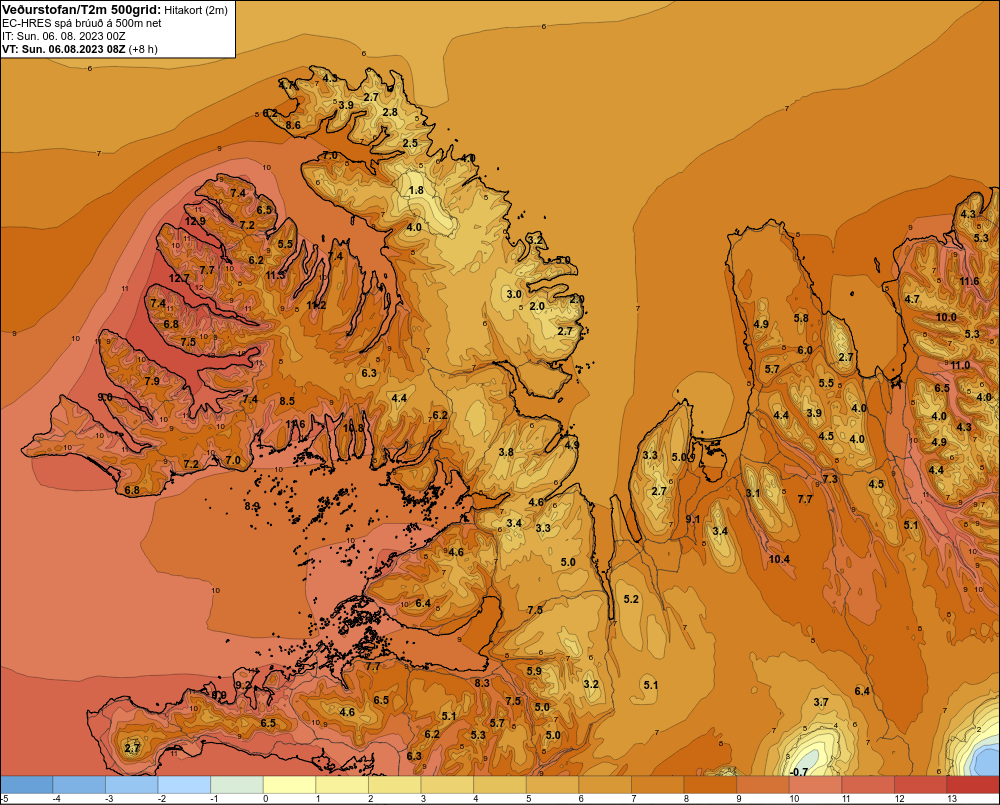This screenshot has height=805, width=1000.
Task: Click the legend swatch between -5 and -4
Action: click(x=27, y=784)
